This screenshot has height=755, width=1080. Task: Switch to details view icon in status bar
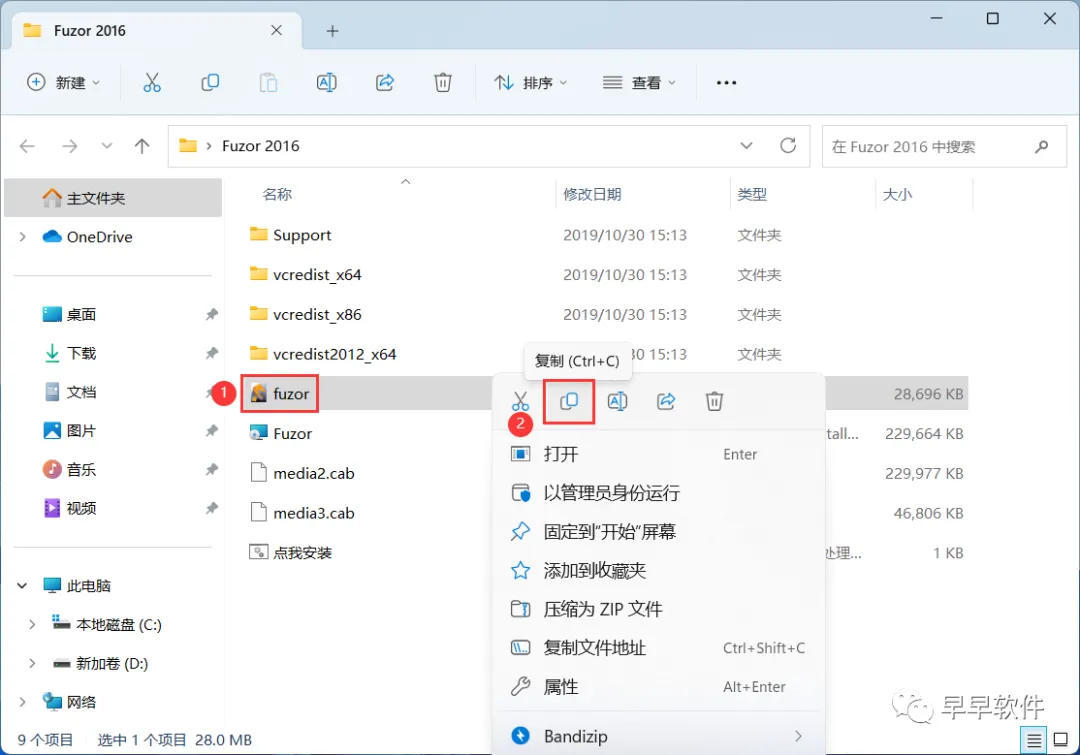pos(1034,740)
